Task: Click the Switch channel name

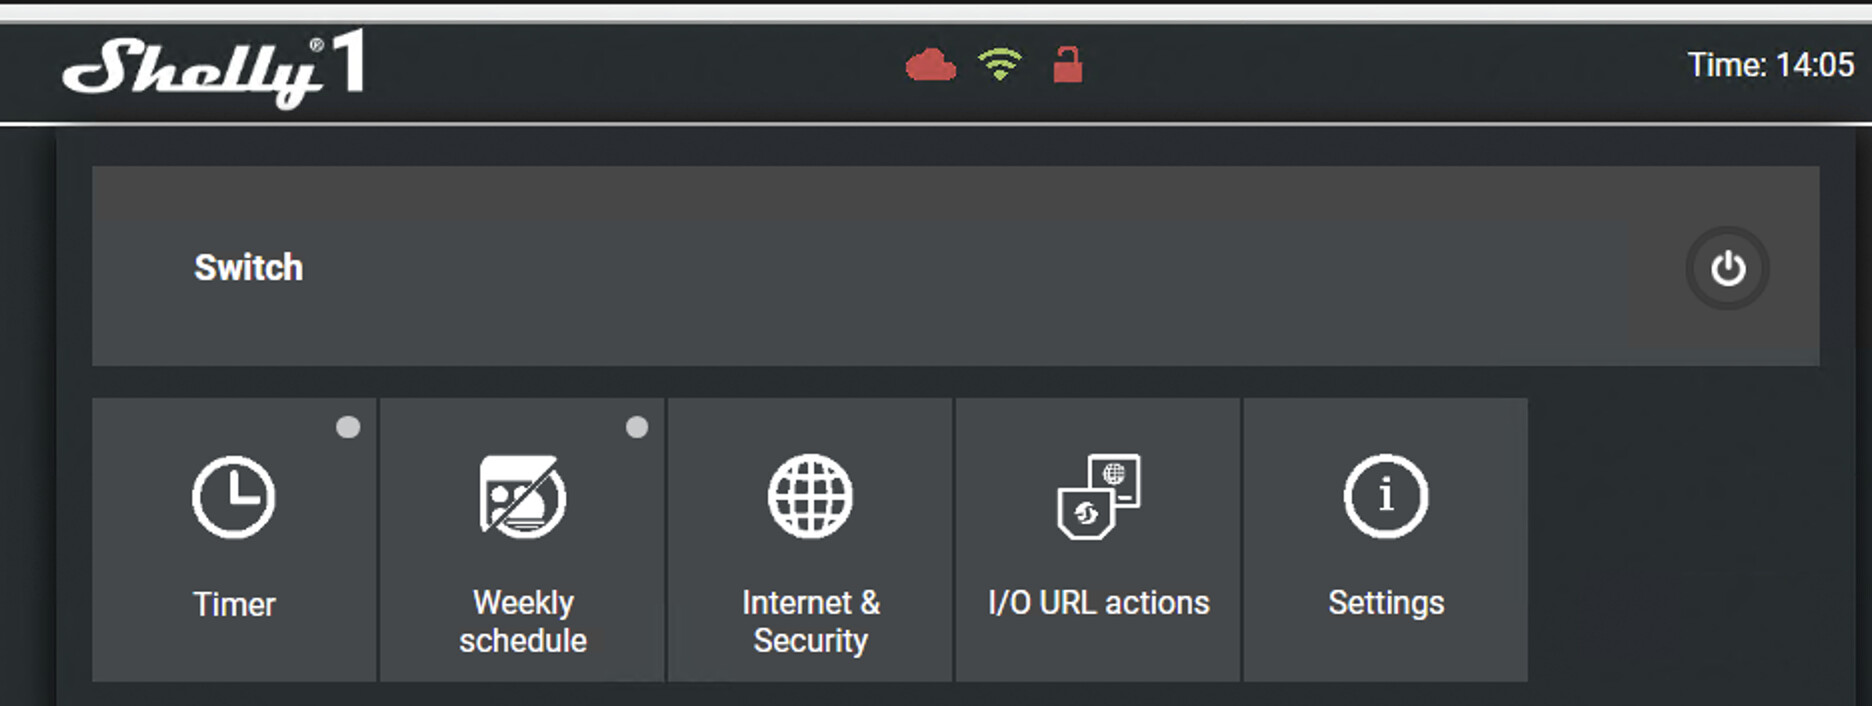Action: tap(248, 267)
